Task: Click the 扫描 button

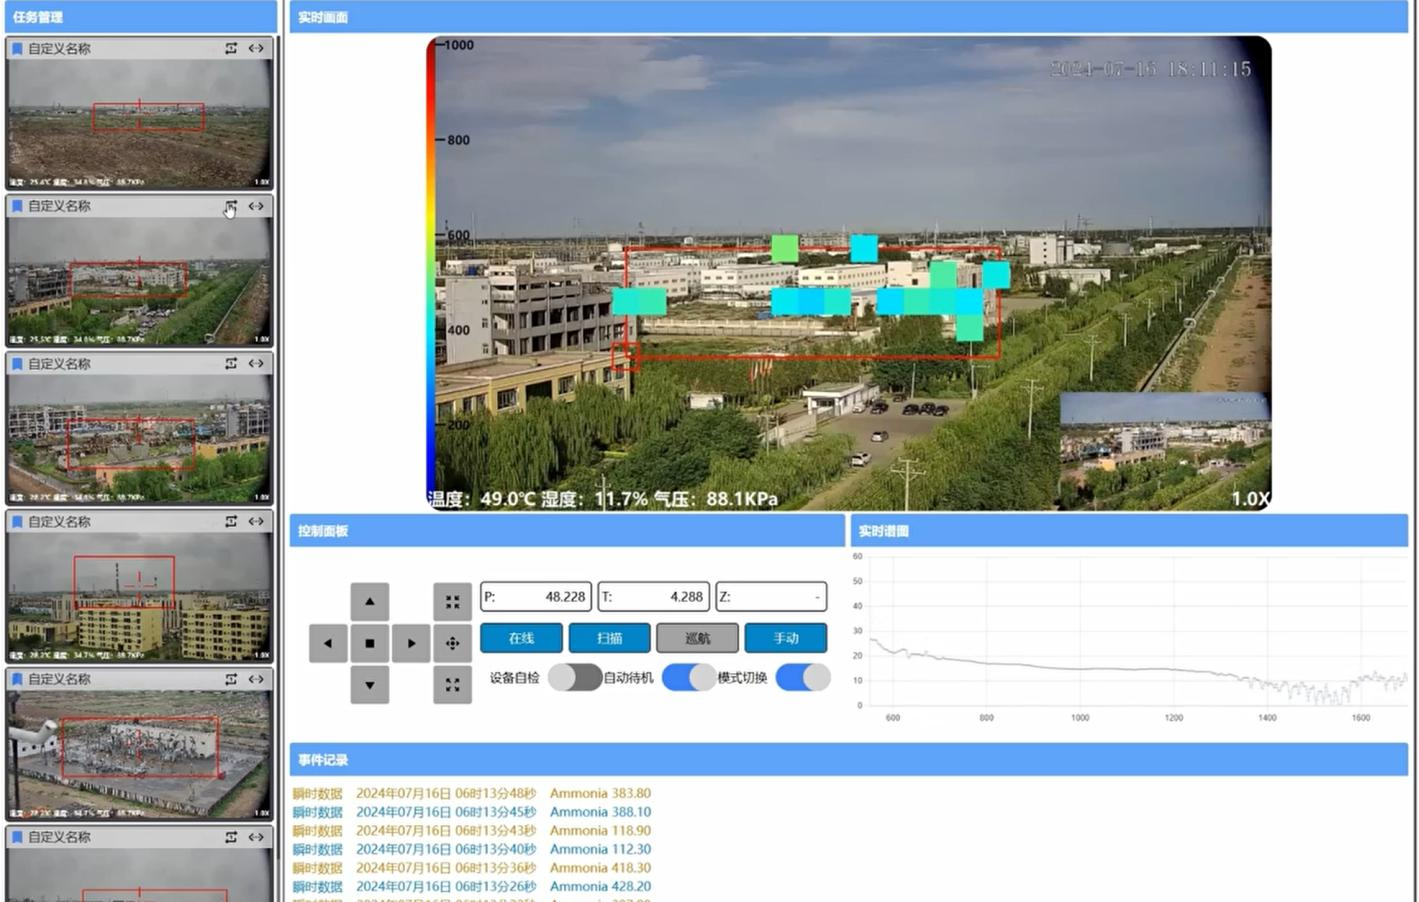Action: [x=609, y=638]
